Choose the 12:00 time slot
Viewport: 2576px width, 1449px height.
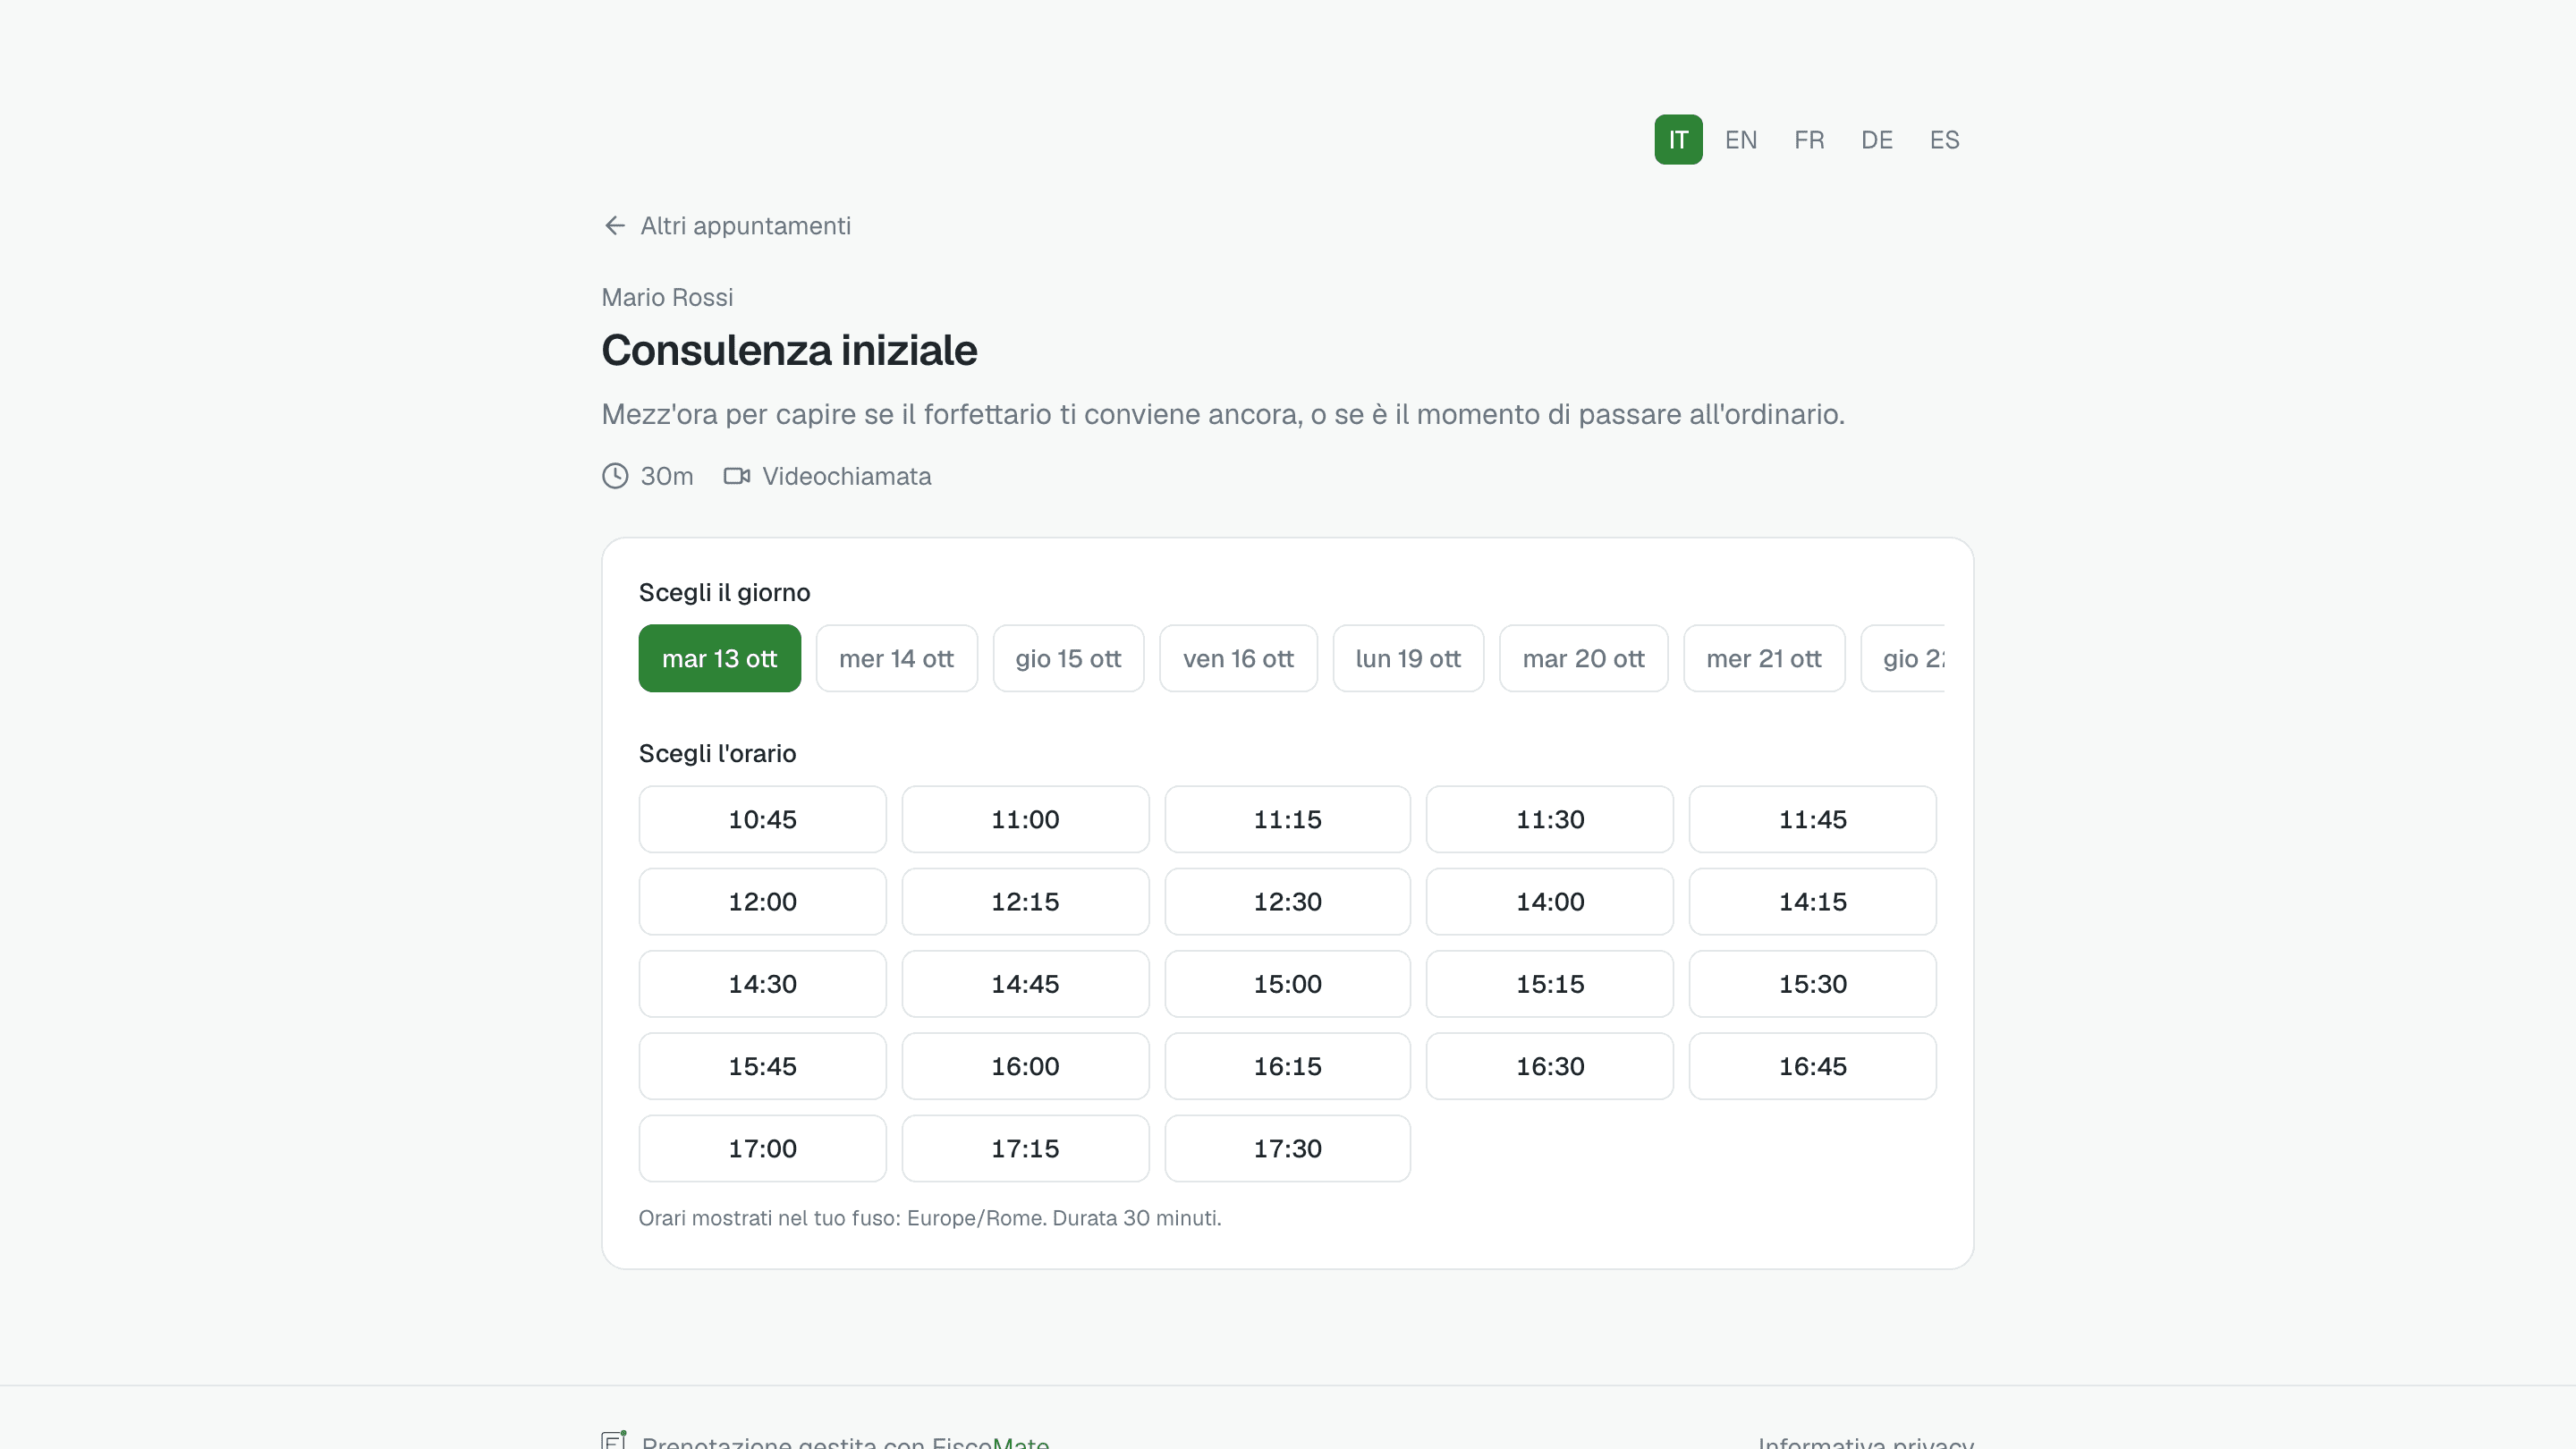coord(763,902)
